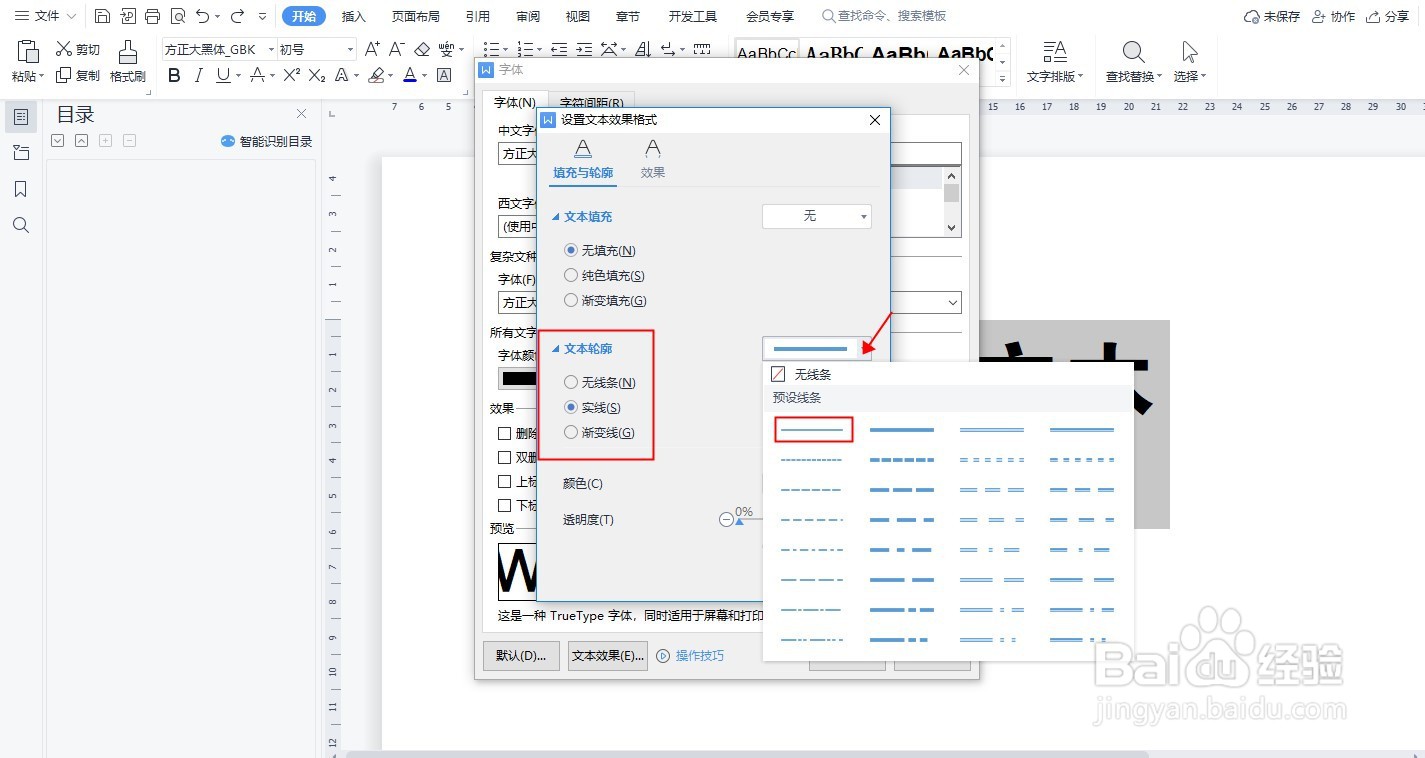The height and width of the screenshot is (758, 1425).
Task: Toggle superscript checkbox (上标) in Font dialog
Action: [x=505, y=481]
